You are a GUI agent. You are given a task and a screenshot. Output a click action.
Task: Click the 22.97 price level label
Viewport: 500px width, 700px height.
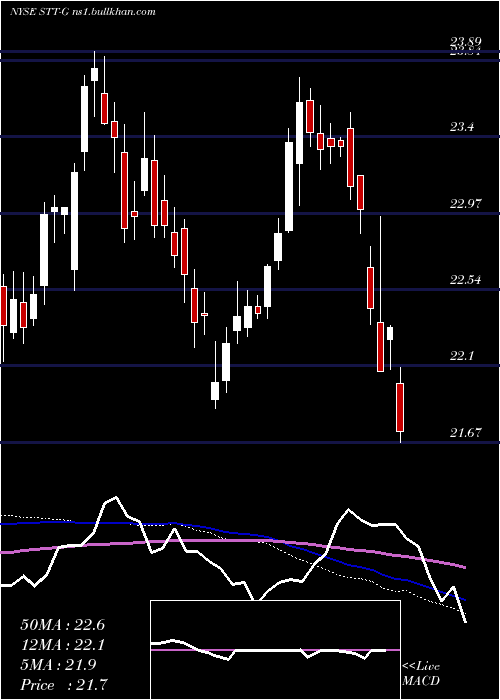(466, 204)
